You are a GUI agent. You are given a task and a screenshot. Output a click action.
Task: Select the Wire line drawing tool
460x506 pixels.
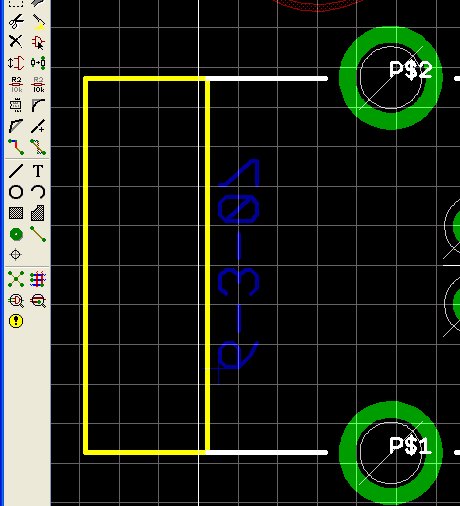[16, 171]
